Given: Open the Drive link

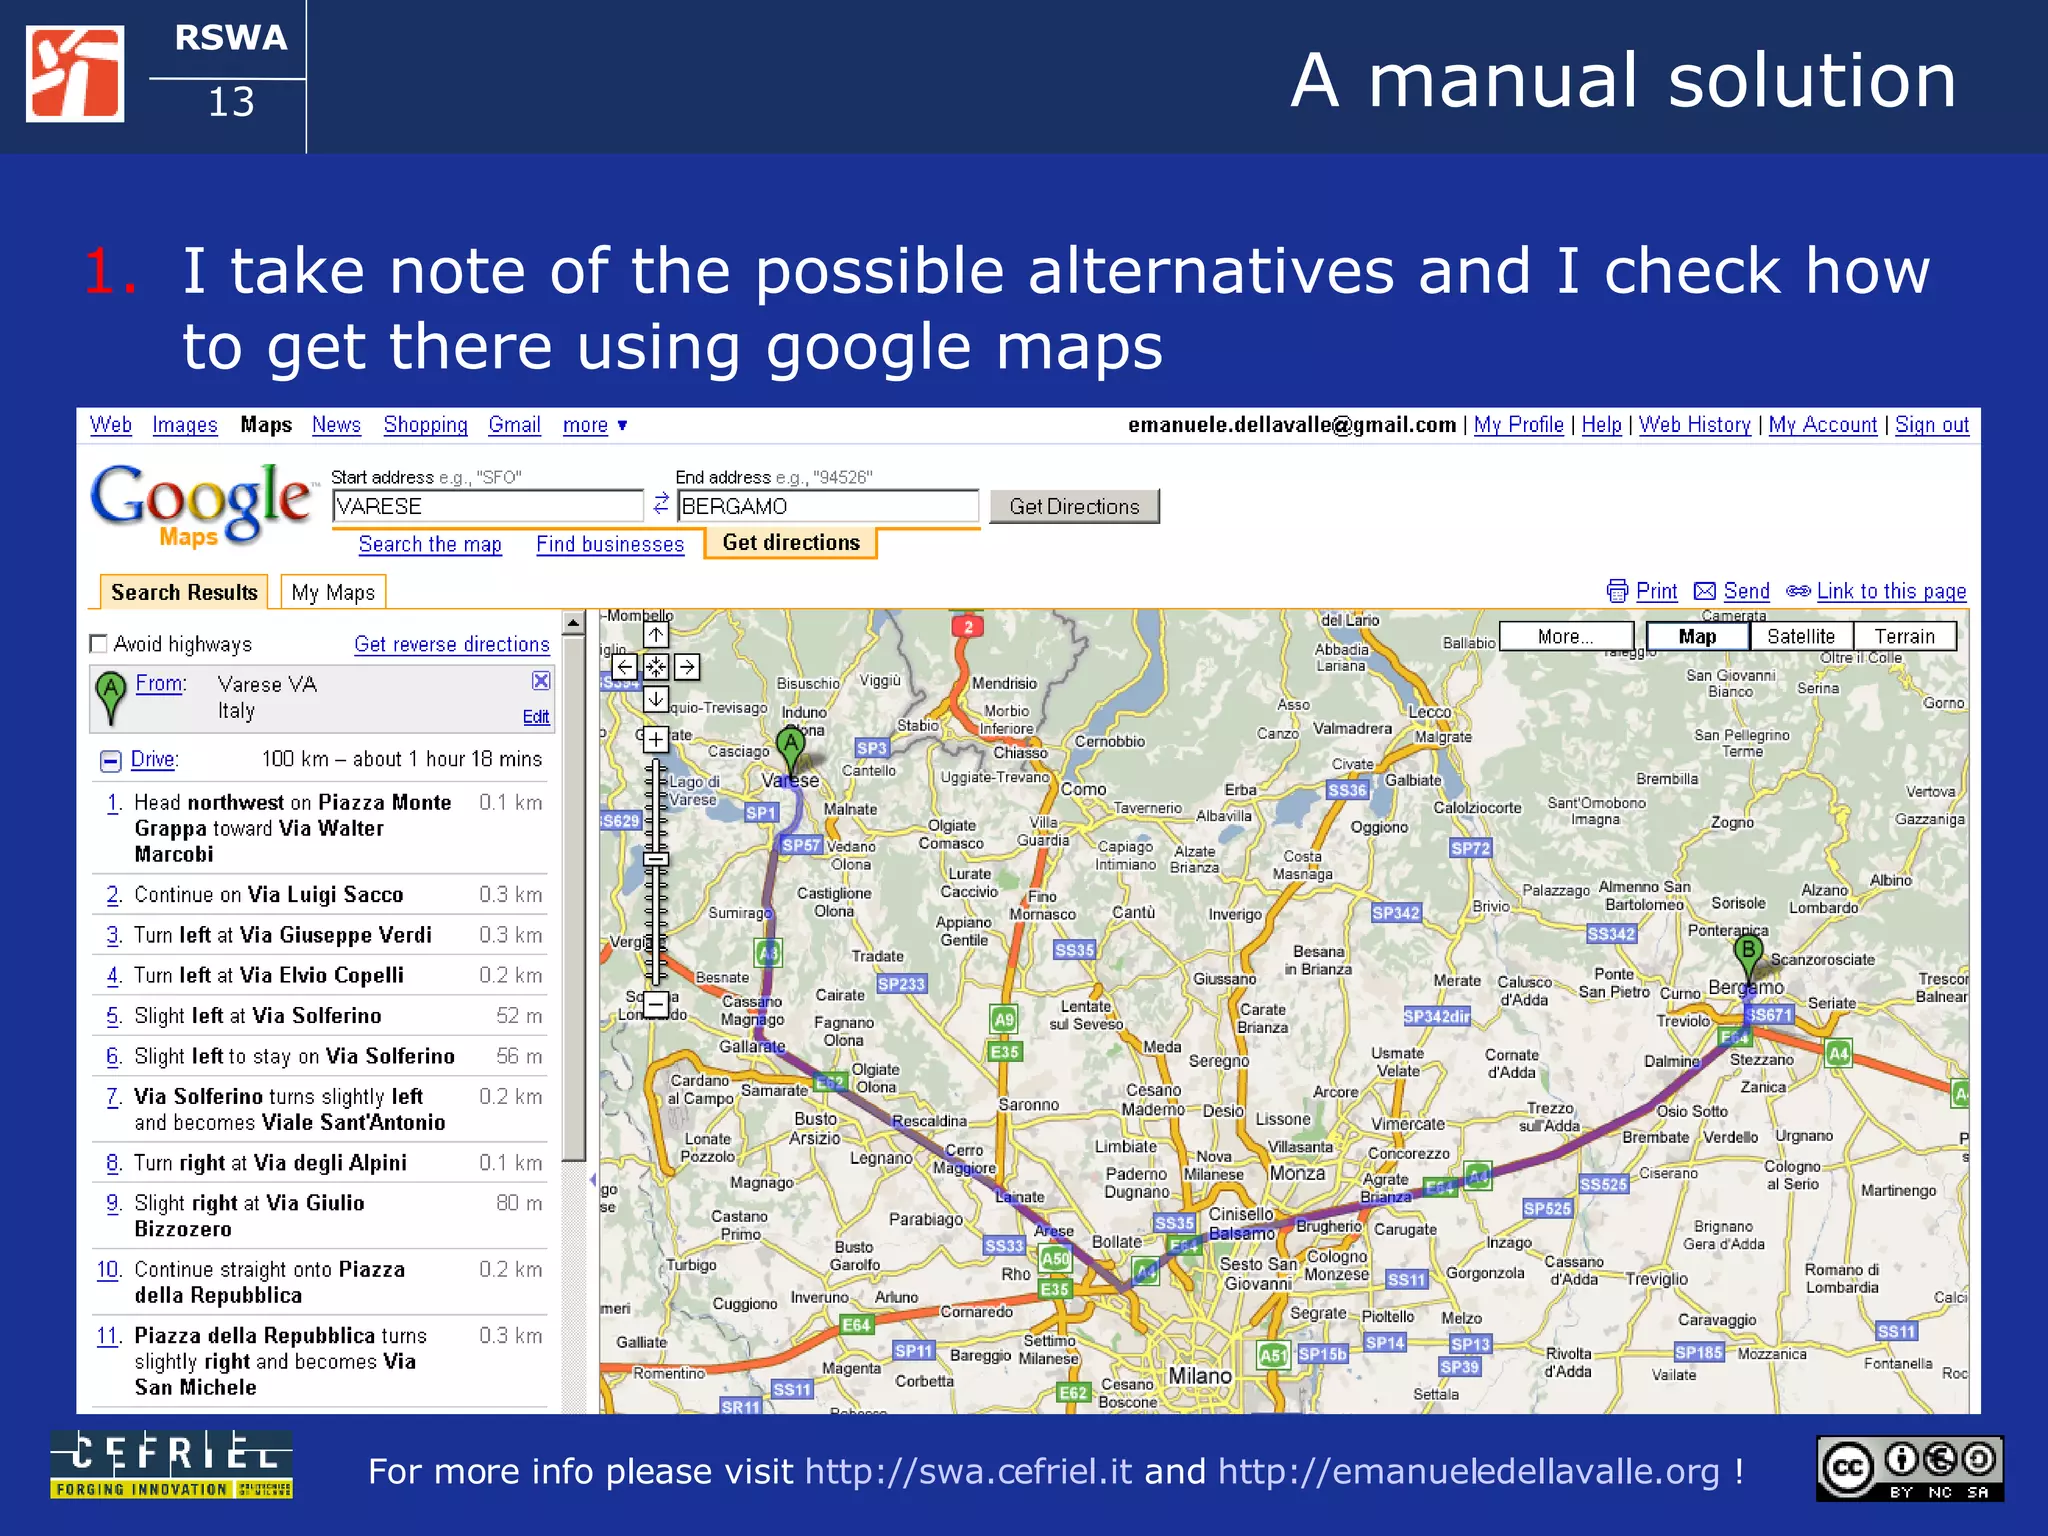Looking at the screenshot, I should click(153, 759).
